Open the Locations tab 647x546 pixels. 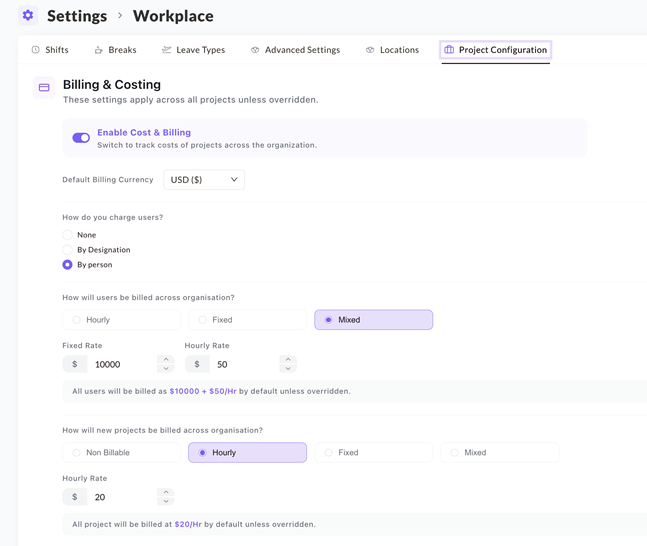(392, 50)
